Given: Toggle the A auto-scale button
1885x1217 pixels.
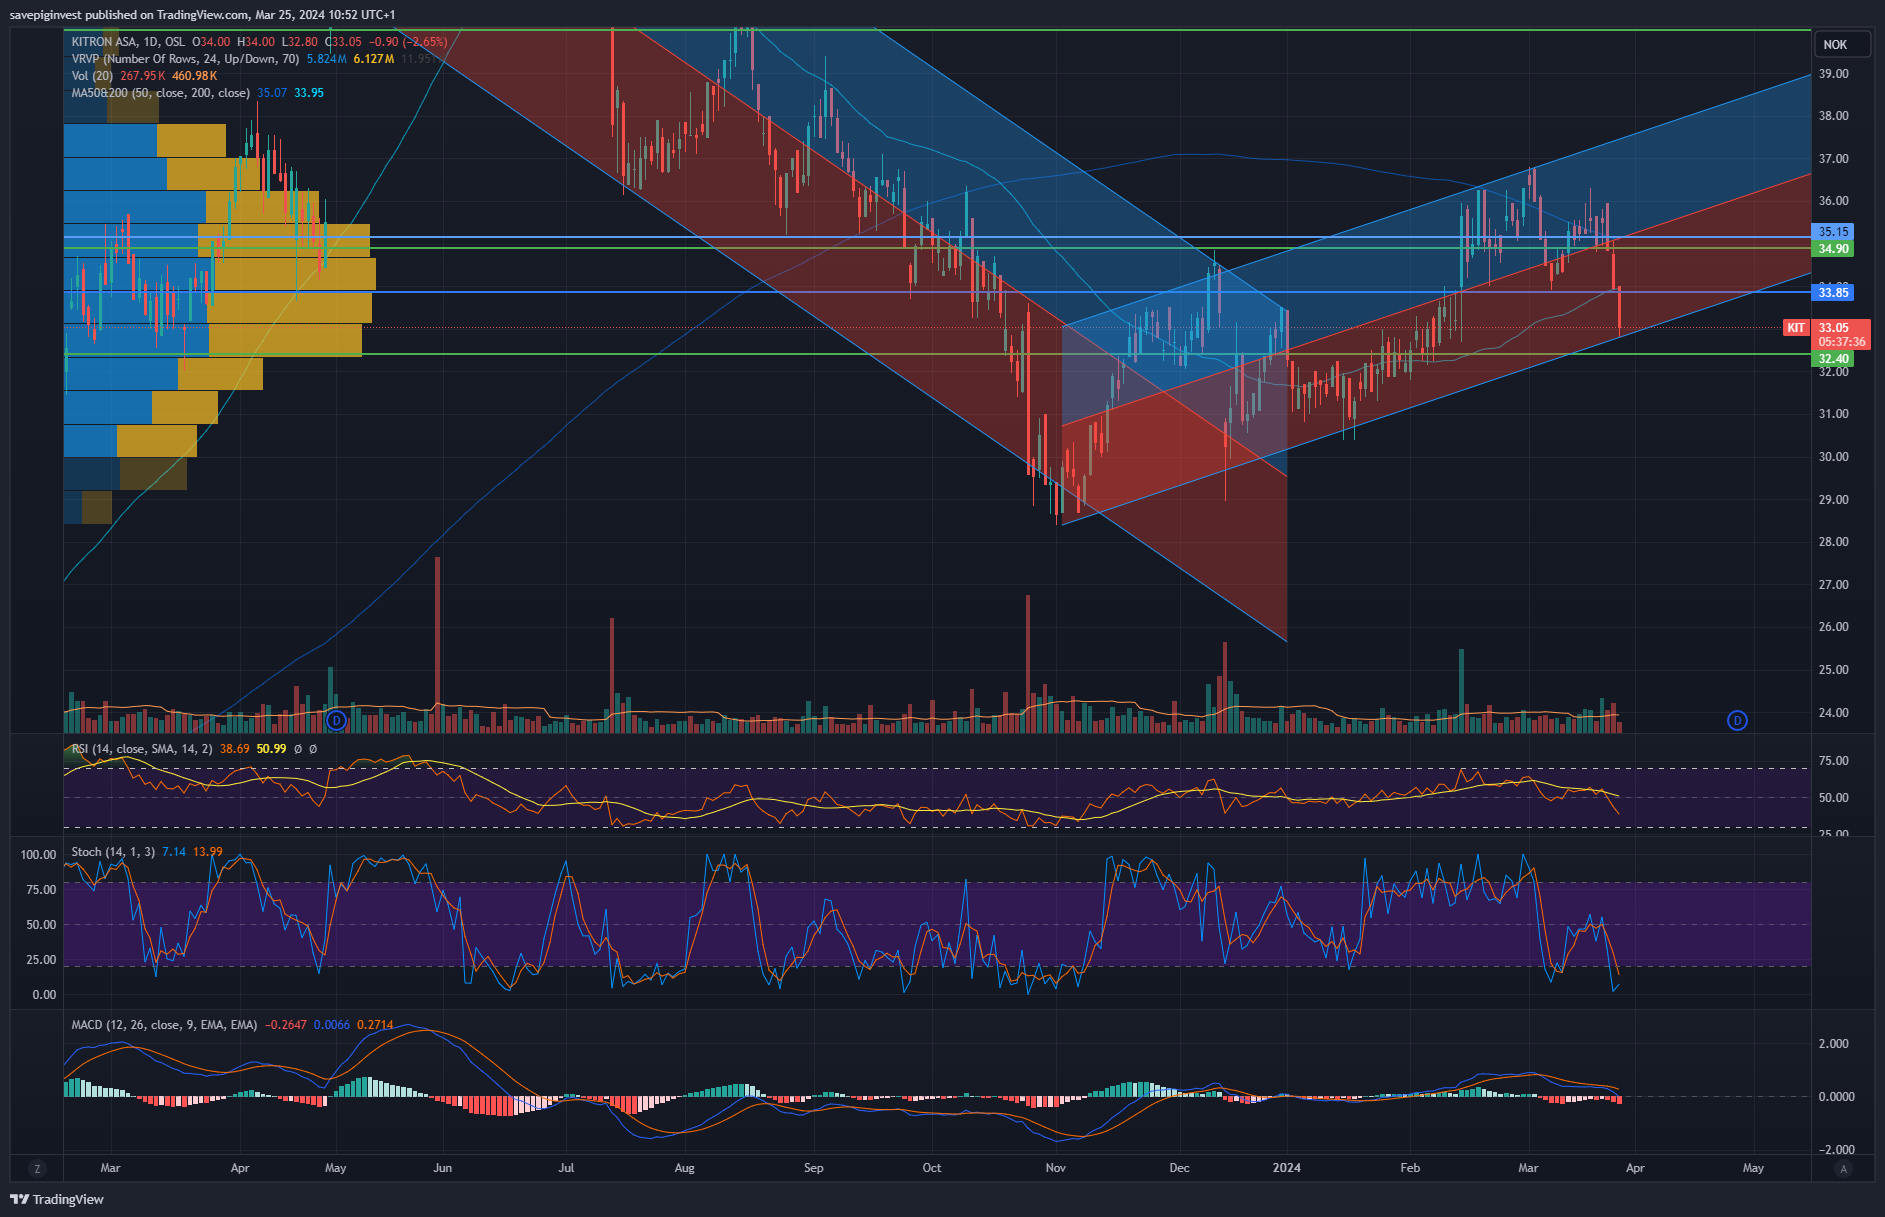Looking at the screenshot, I should [1844, 1168].
